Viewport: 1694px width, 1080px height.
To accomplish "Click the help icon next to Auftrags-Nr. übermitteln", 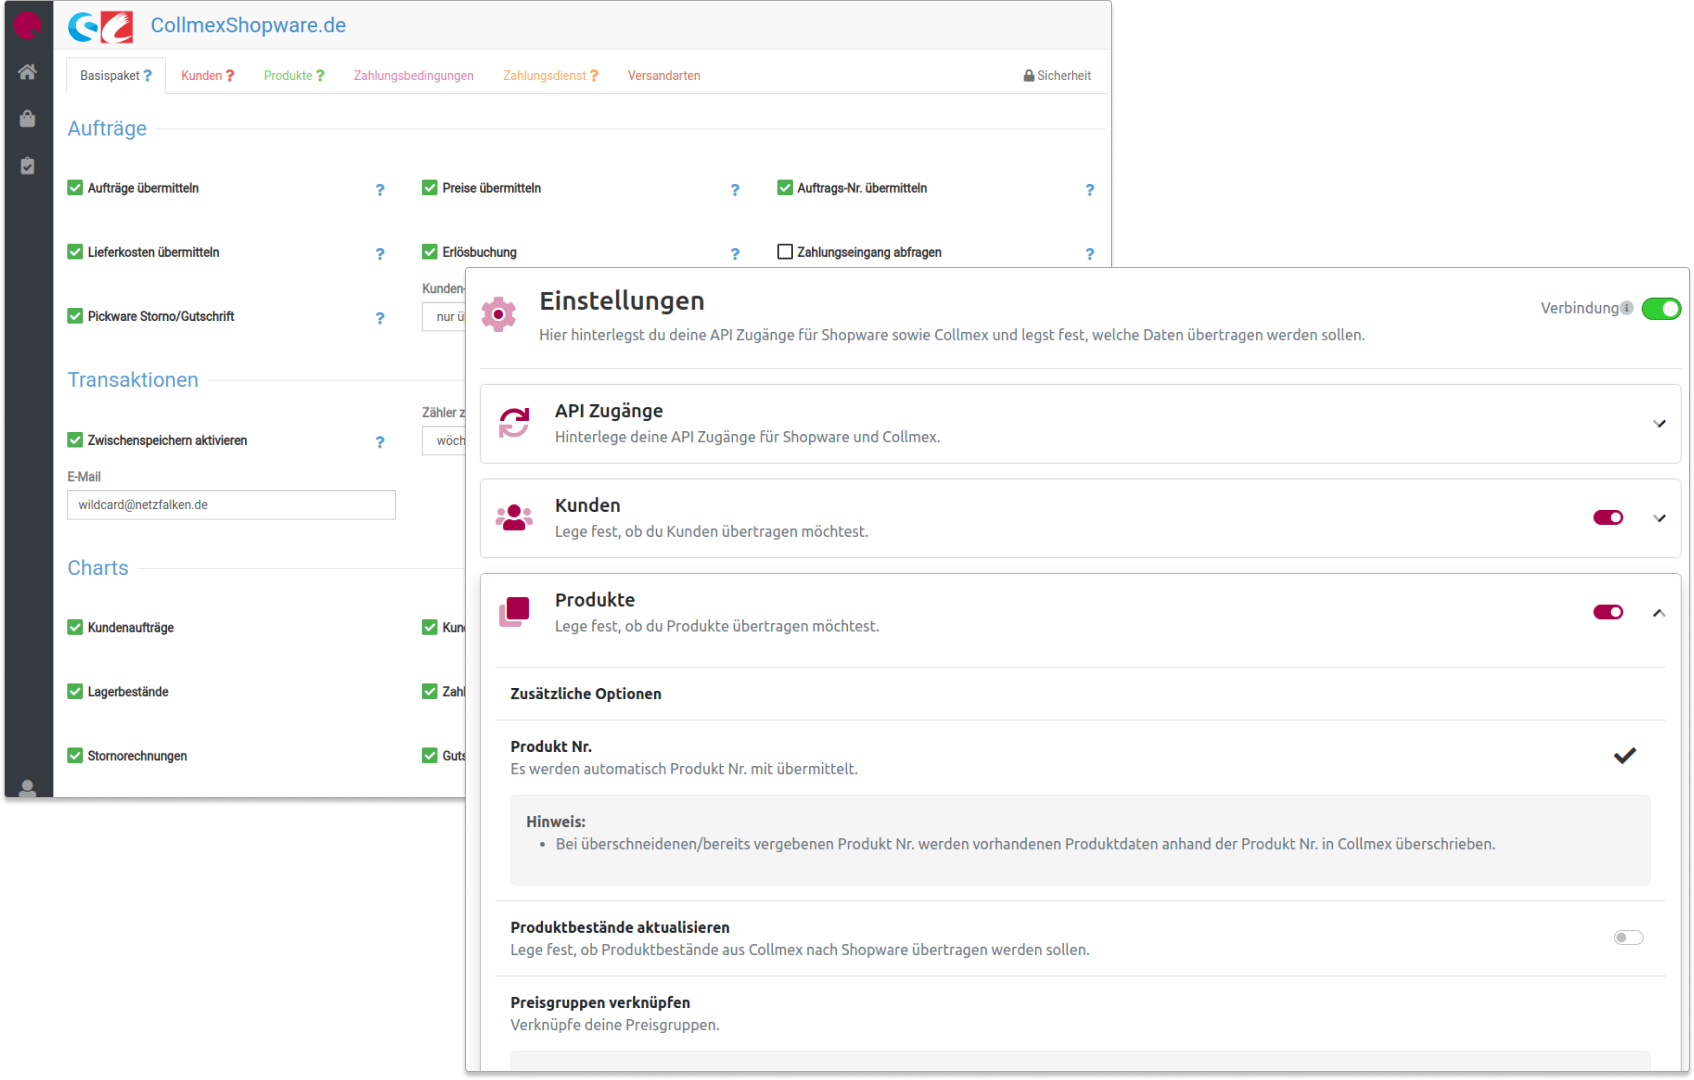I will click(x=1090, y=190).
